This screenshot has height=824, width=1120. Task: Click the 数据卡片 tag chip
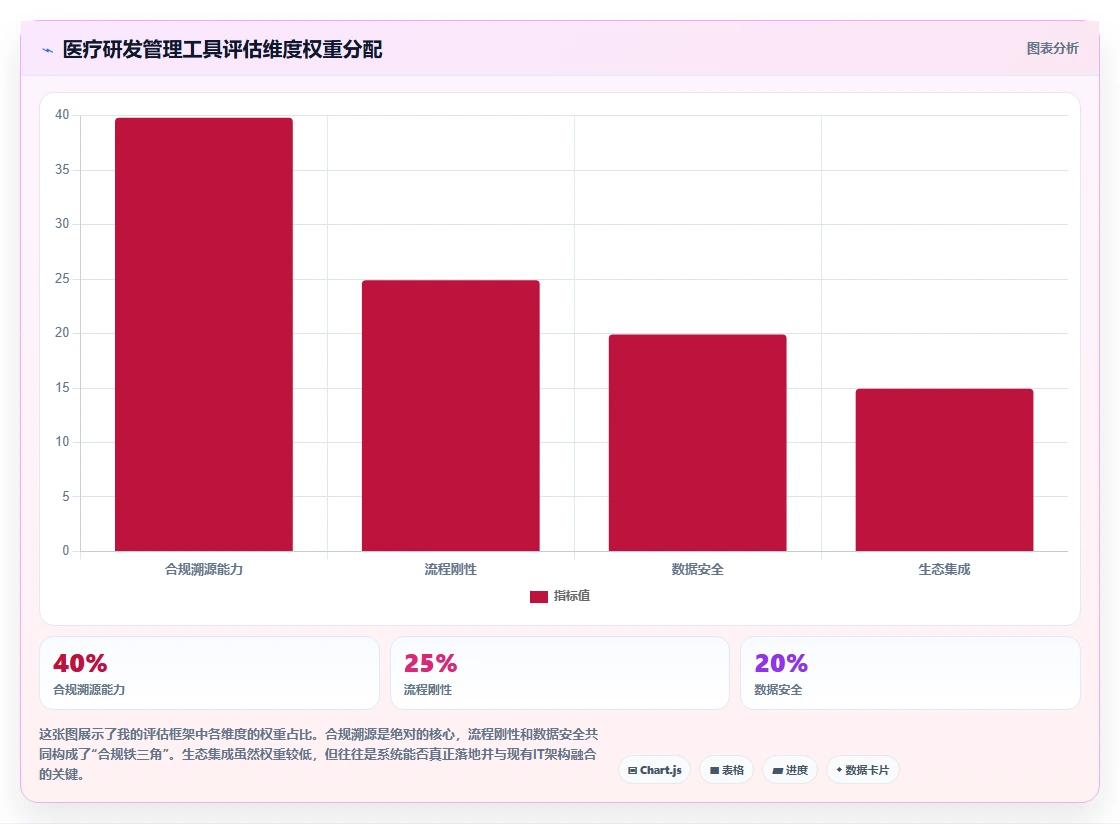(x=862, y=770)
